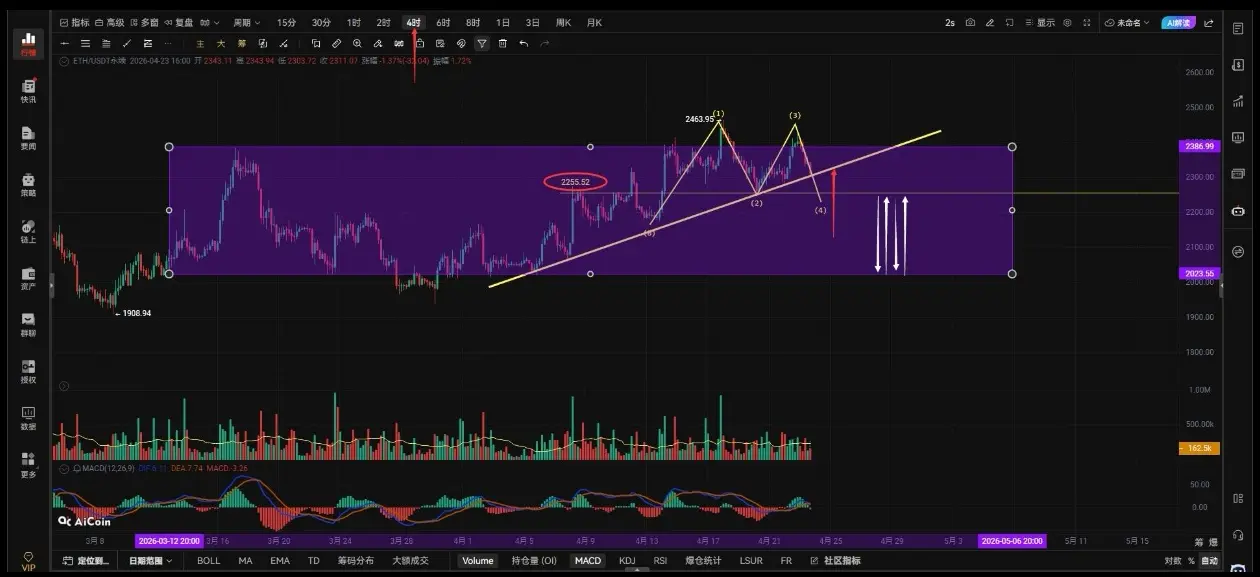Viewport: 1260px width, 577px height.
Task: Click the undo arrow icon
Action: point(524,43)
